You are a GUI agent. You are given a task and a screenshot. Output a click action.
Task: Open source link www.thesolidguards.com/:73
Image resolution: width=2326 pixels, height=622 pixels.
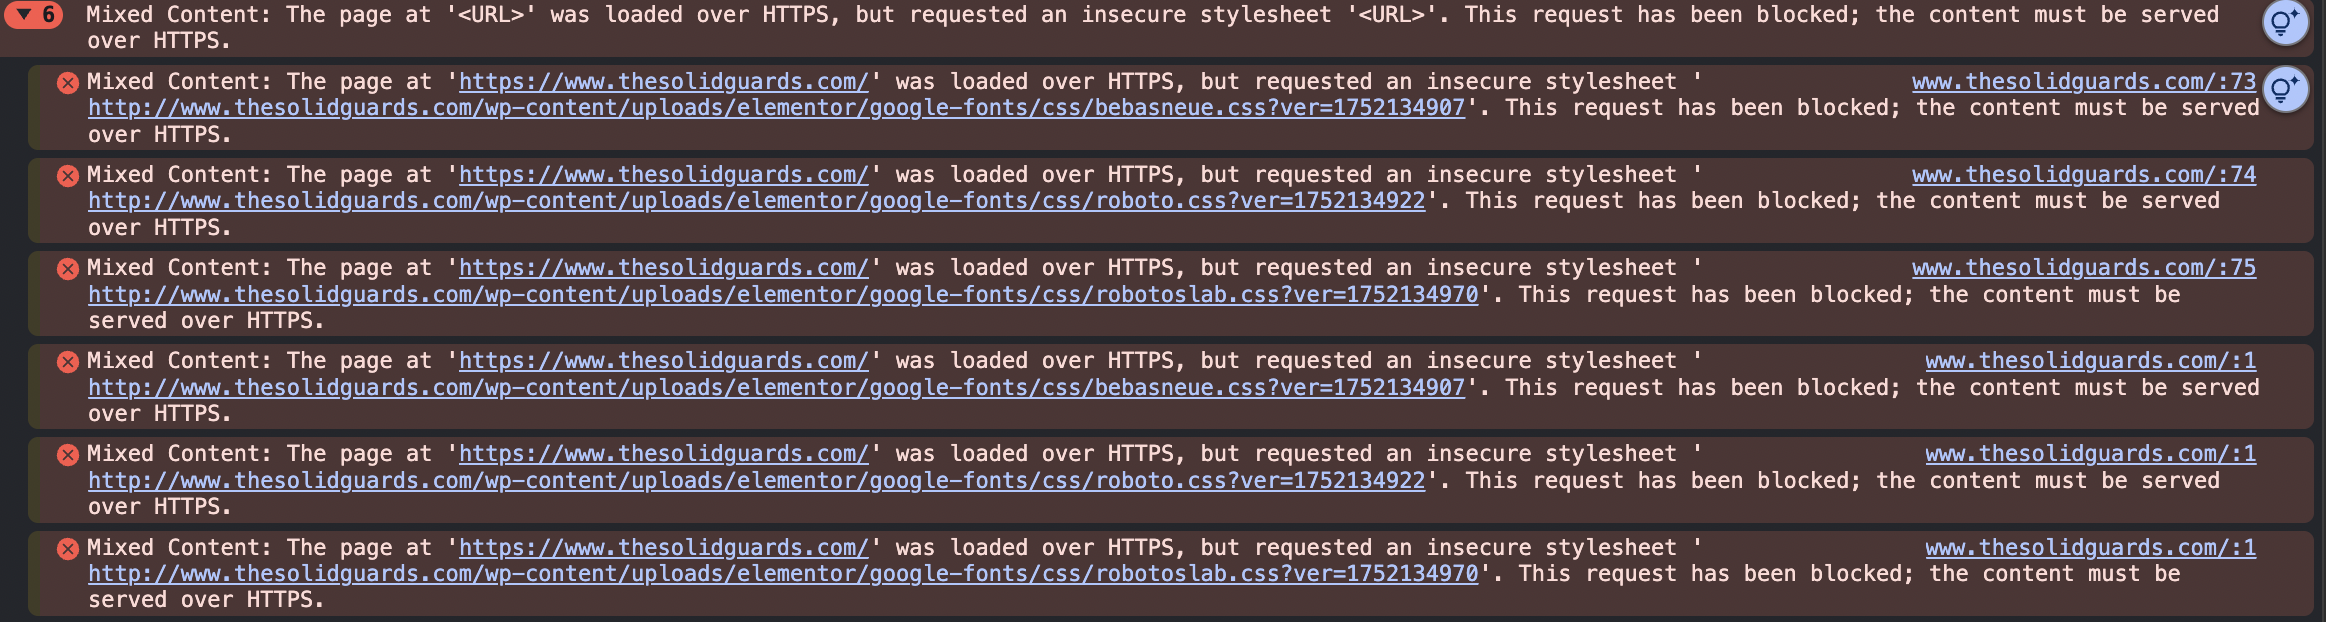point(2084,82)
